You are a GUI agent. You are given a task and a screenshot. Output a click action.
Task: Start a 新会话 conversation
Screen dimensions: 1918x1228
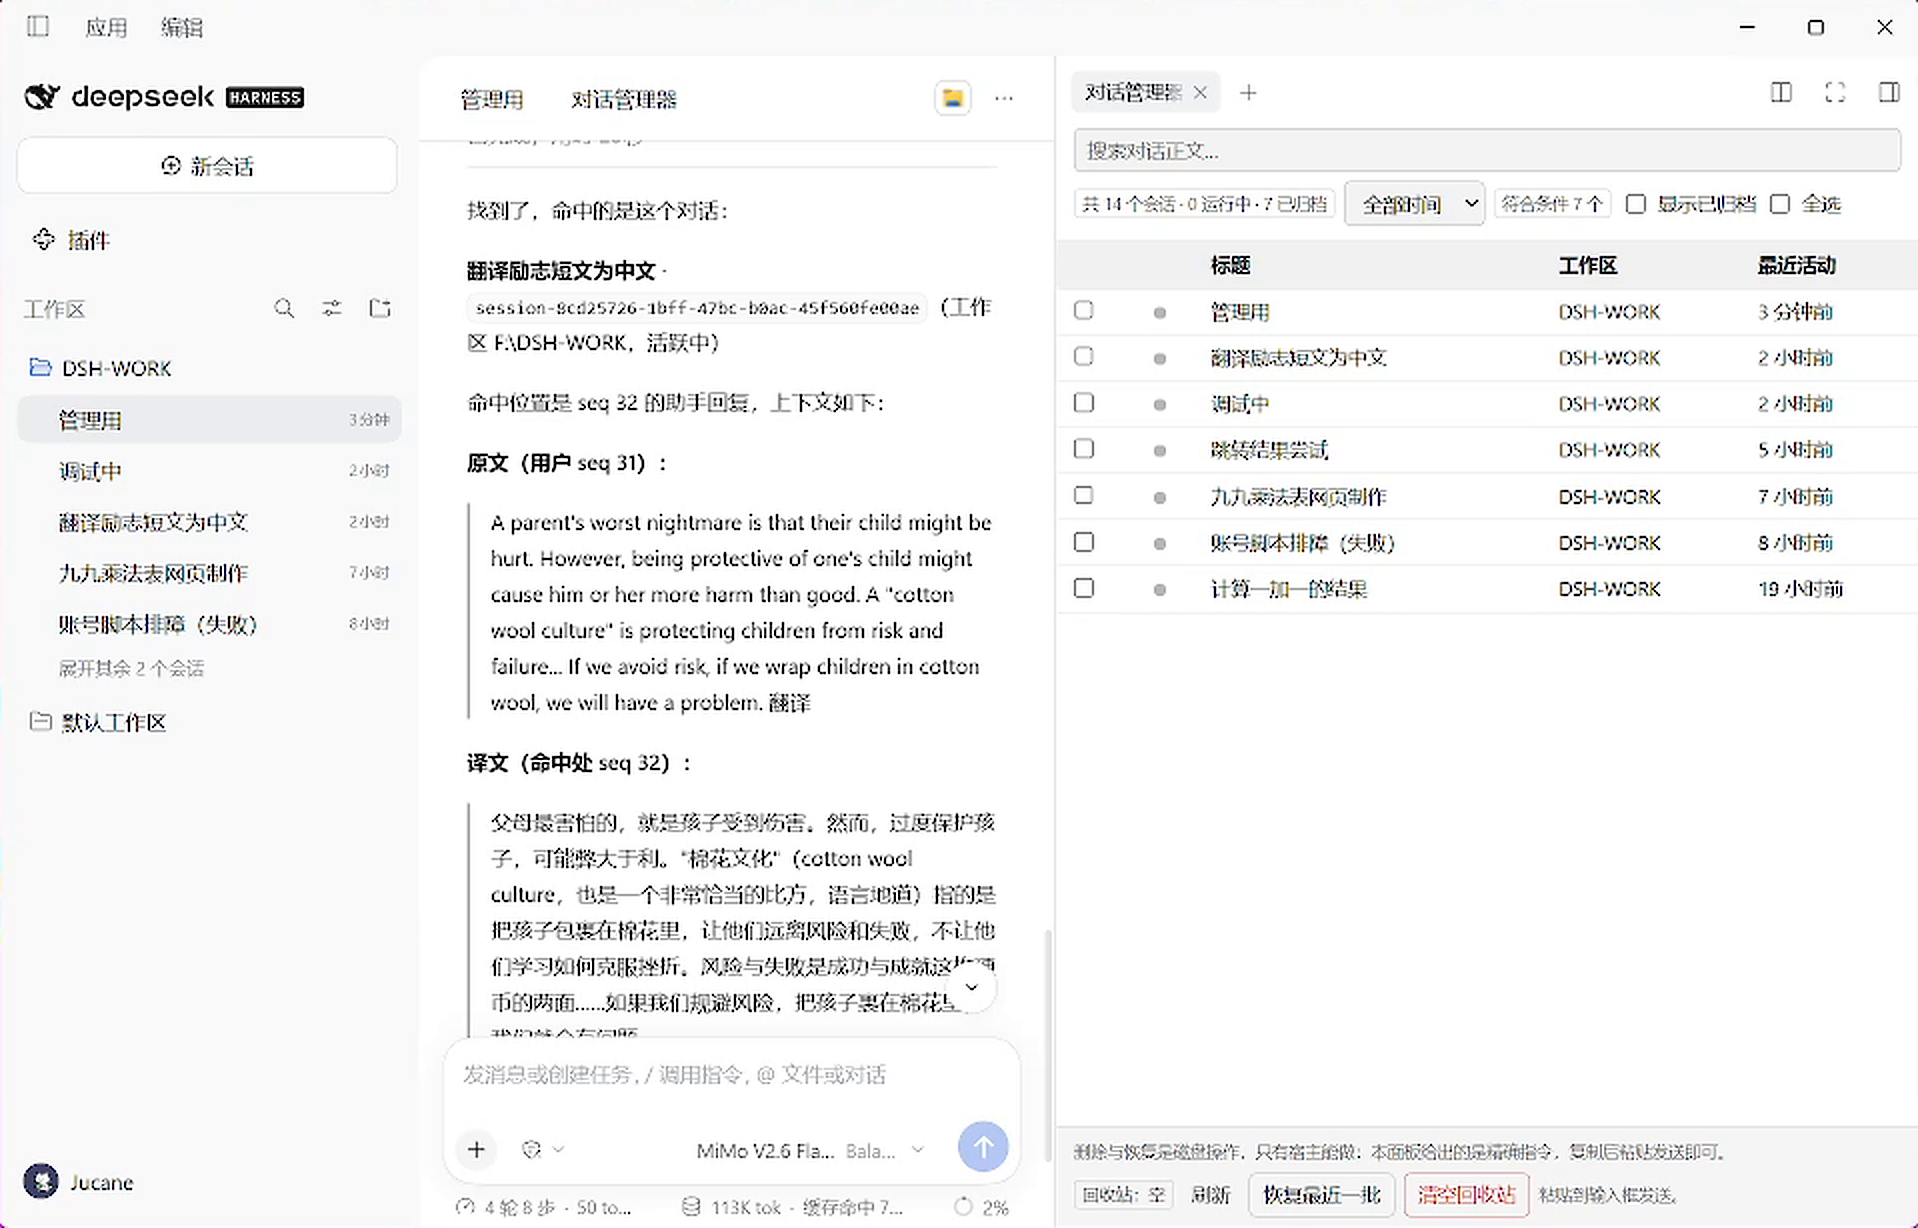click(x=207, y=166)
